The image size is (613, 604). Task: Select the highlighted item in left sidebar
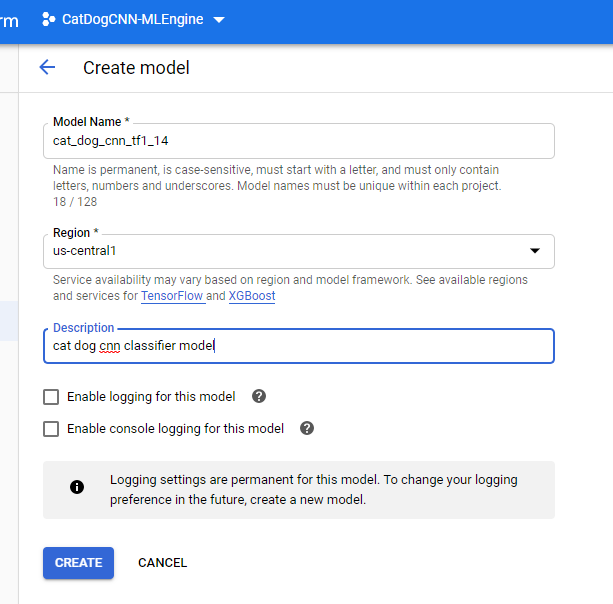[9, 322]
